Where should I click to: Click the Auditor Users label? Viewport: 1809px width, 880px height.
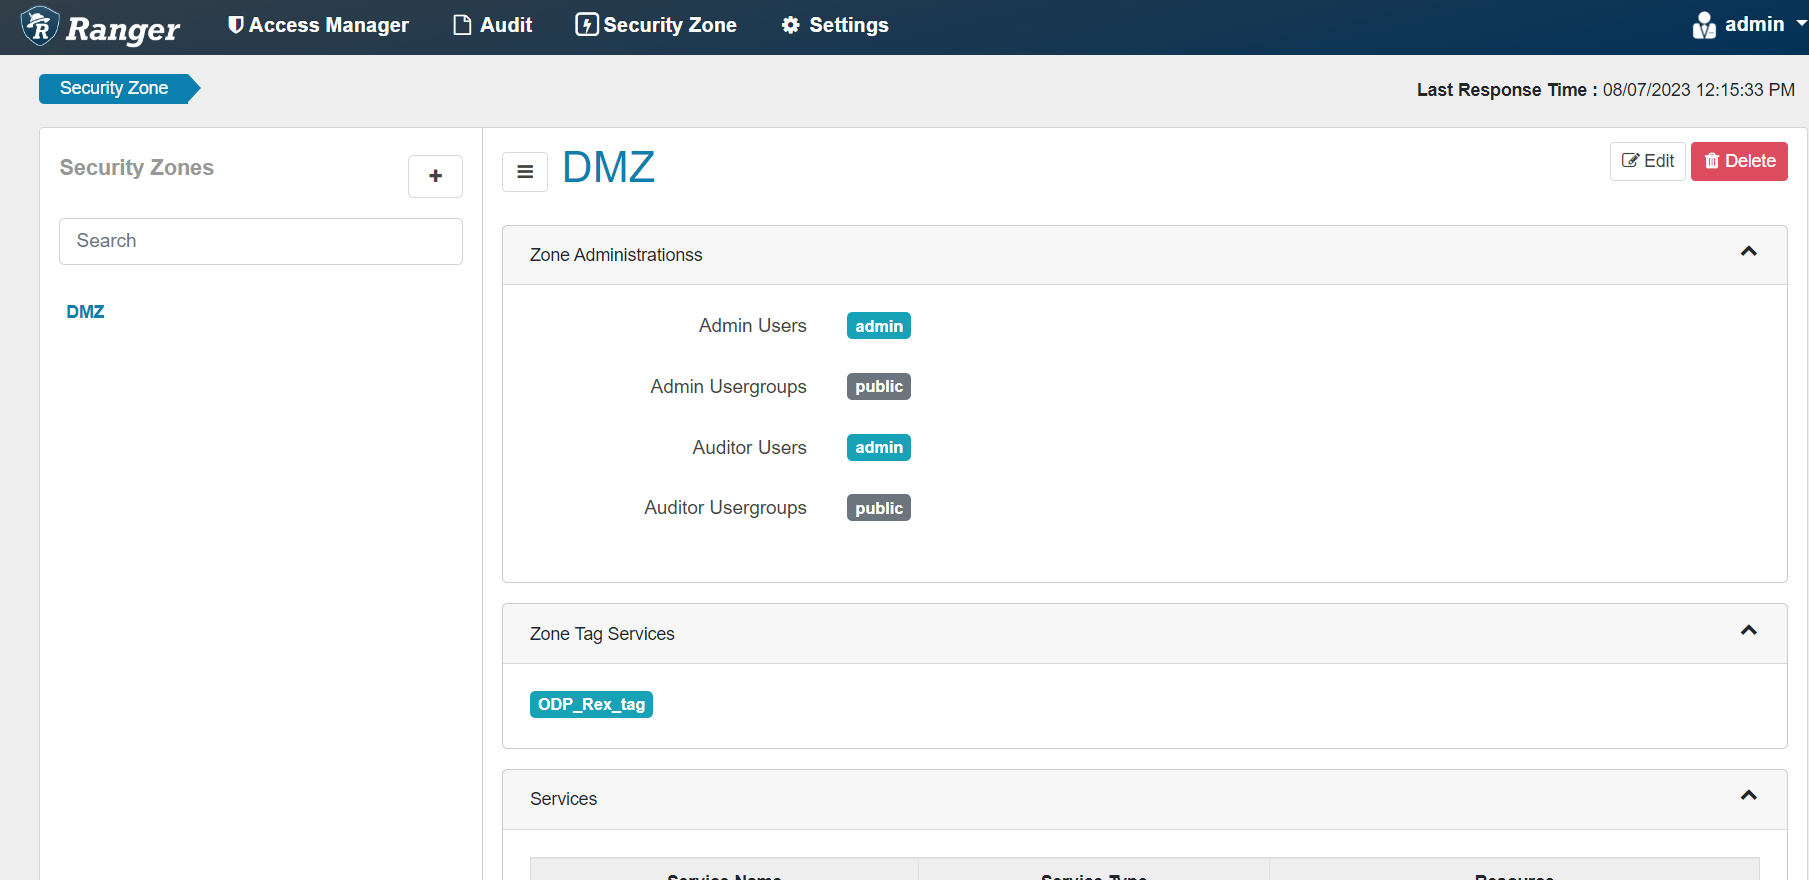click(749, 448)
